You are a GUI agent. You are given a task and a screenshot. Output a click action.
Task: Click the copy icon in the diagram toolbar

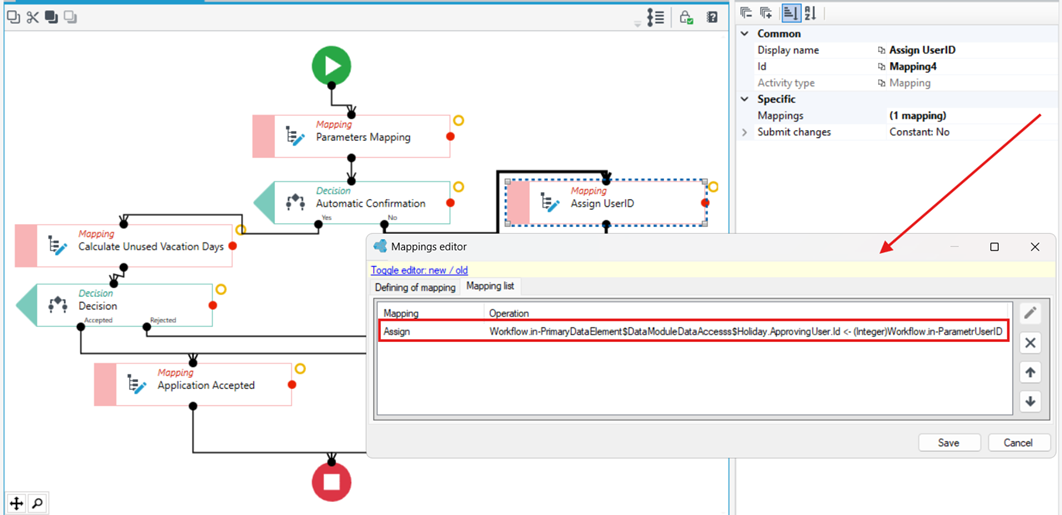(12, 18)
